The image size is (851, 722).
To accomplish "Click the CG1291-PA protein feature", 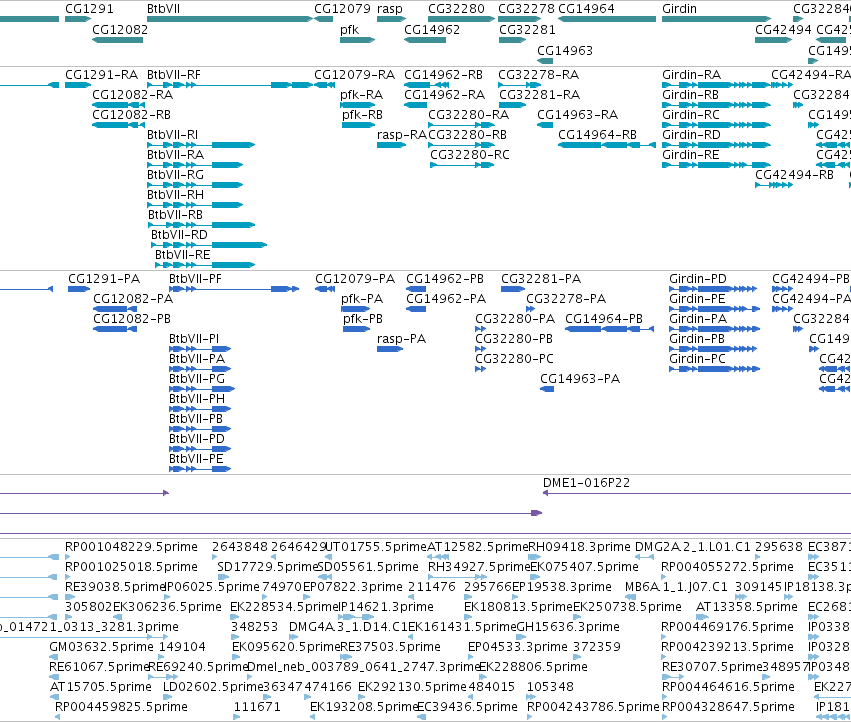I will pyautogui.click(x=79, y=289).
